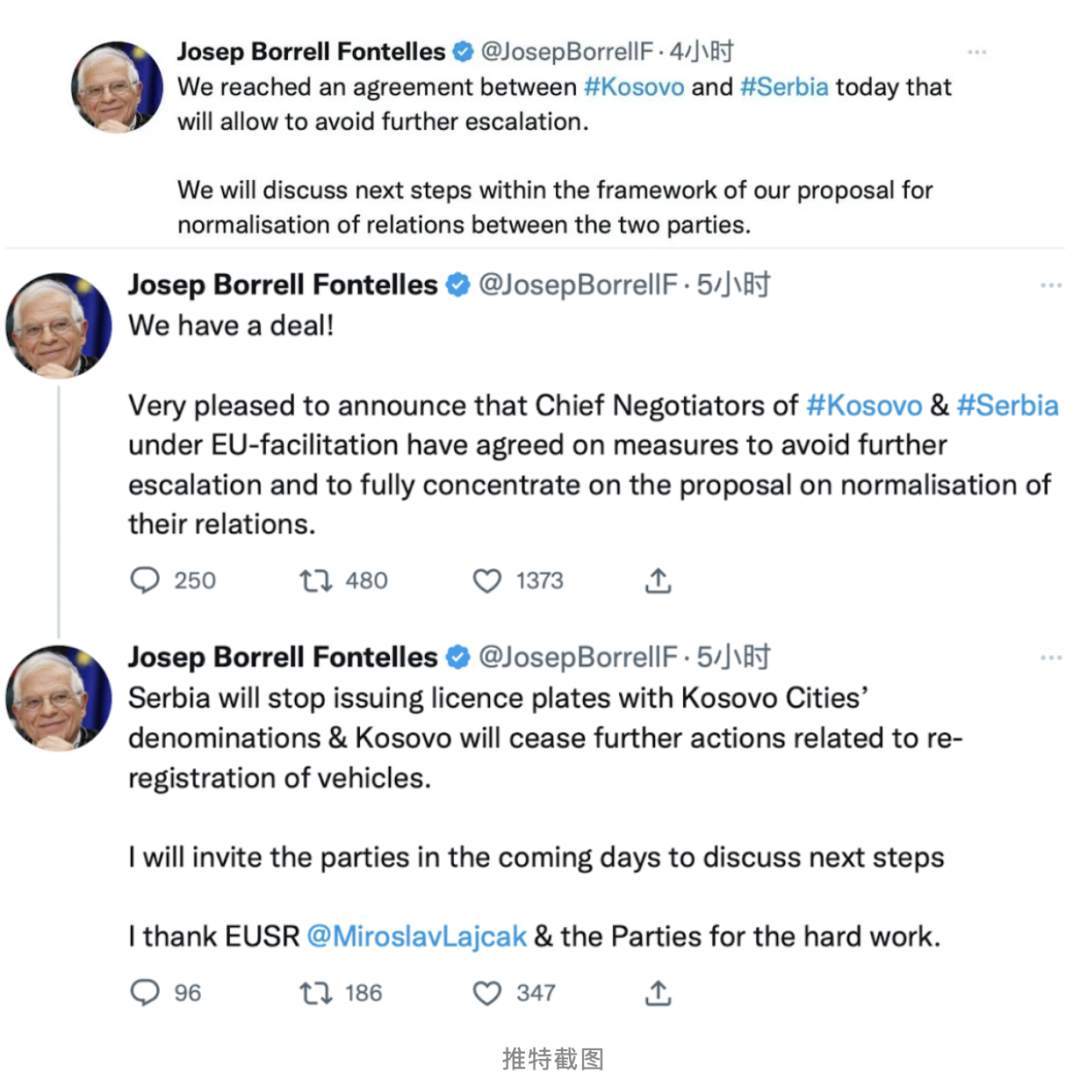
Task: Click the @JosepBorrellF handle on the top tweet
Action: tap(569, 52)
